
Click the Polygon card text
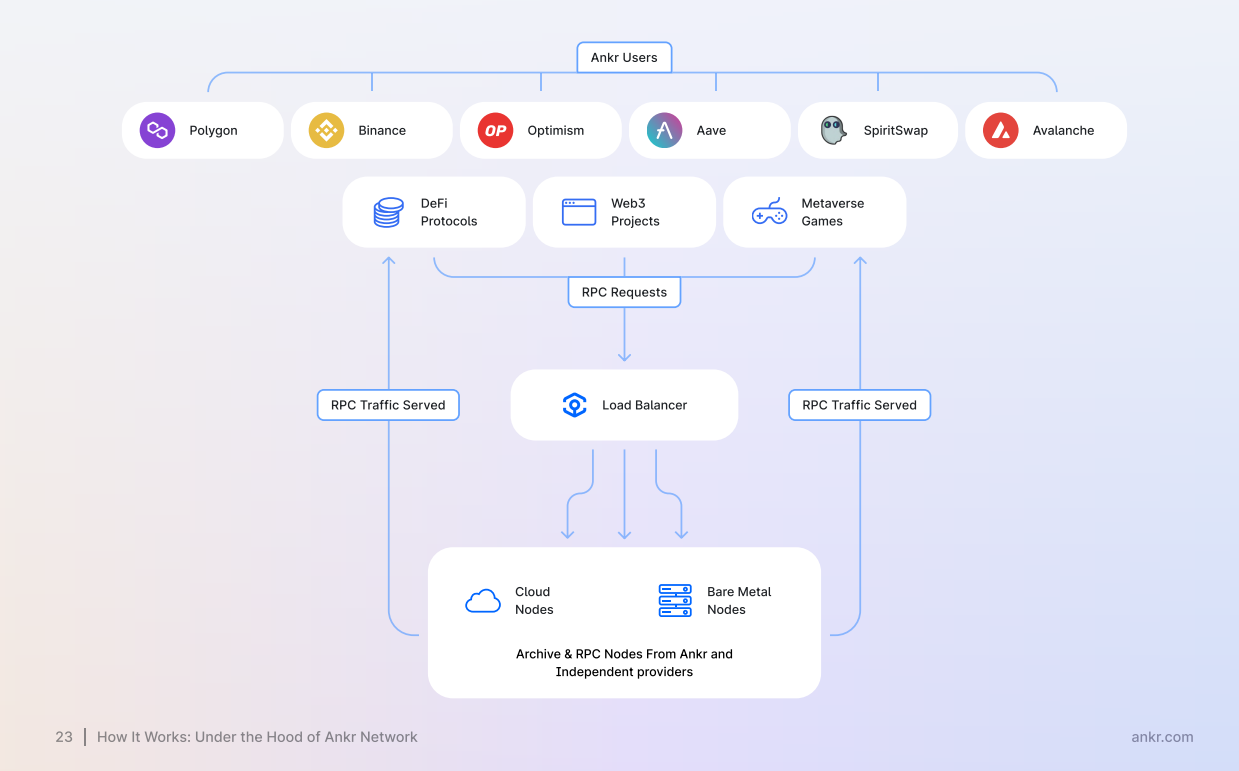tap(213, 131)
